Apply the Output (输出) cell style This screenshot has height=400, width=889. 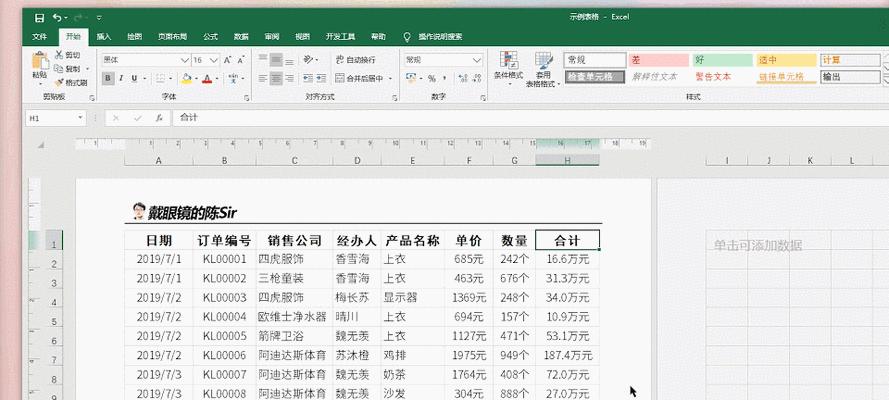(850, 77)
